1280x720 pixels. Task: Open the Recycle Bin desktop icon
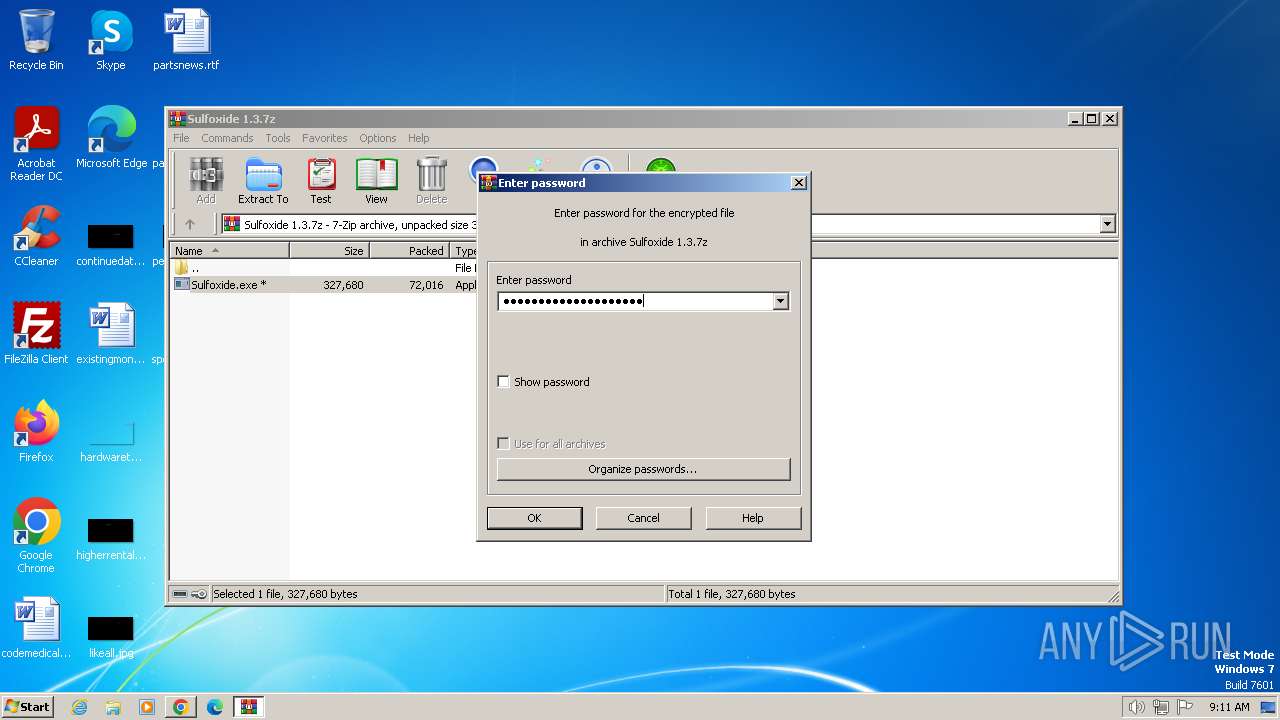pyautogui.click(x=36, y=40)
